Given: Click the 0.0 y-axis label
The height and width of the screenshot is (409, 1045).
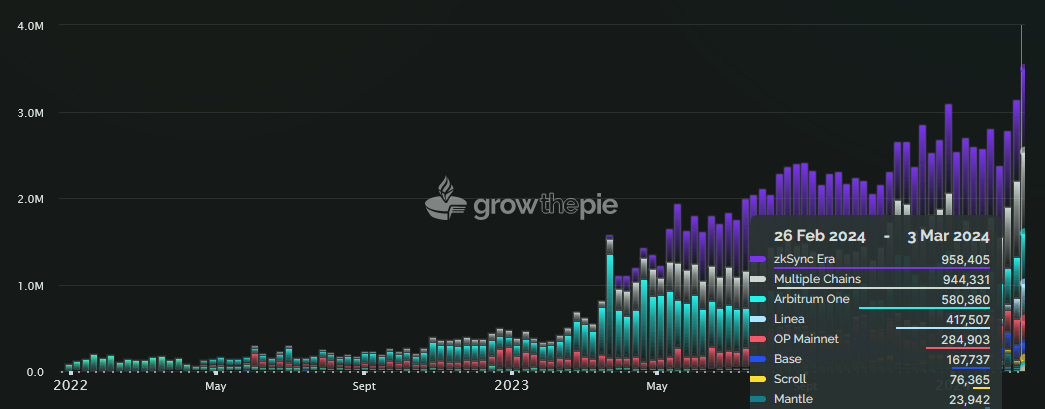Looking at the screenshot, I should click(x=36, y=372).
